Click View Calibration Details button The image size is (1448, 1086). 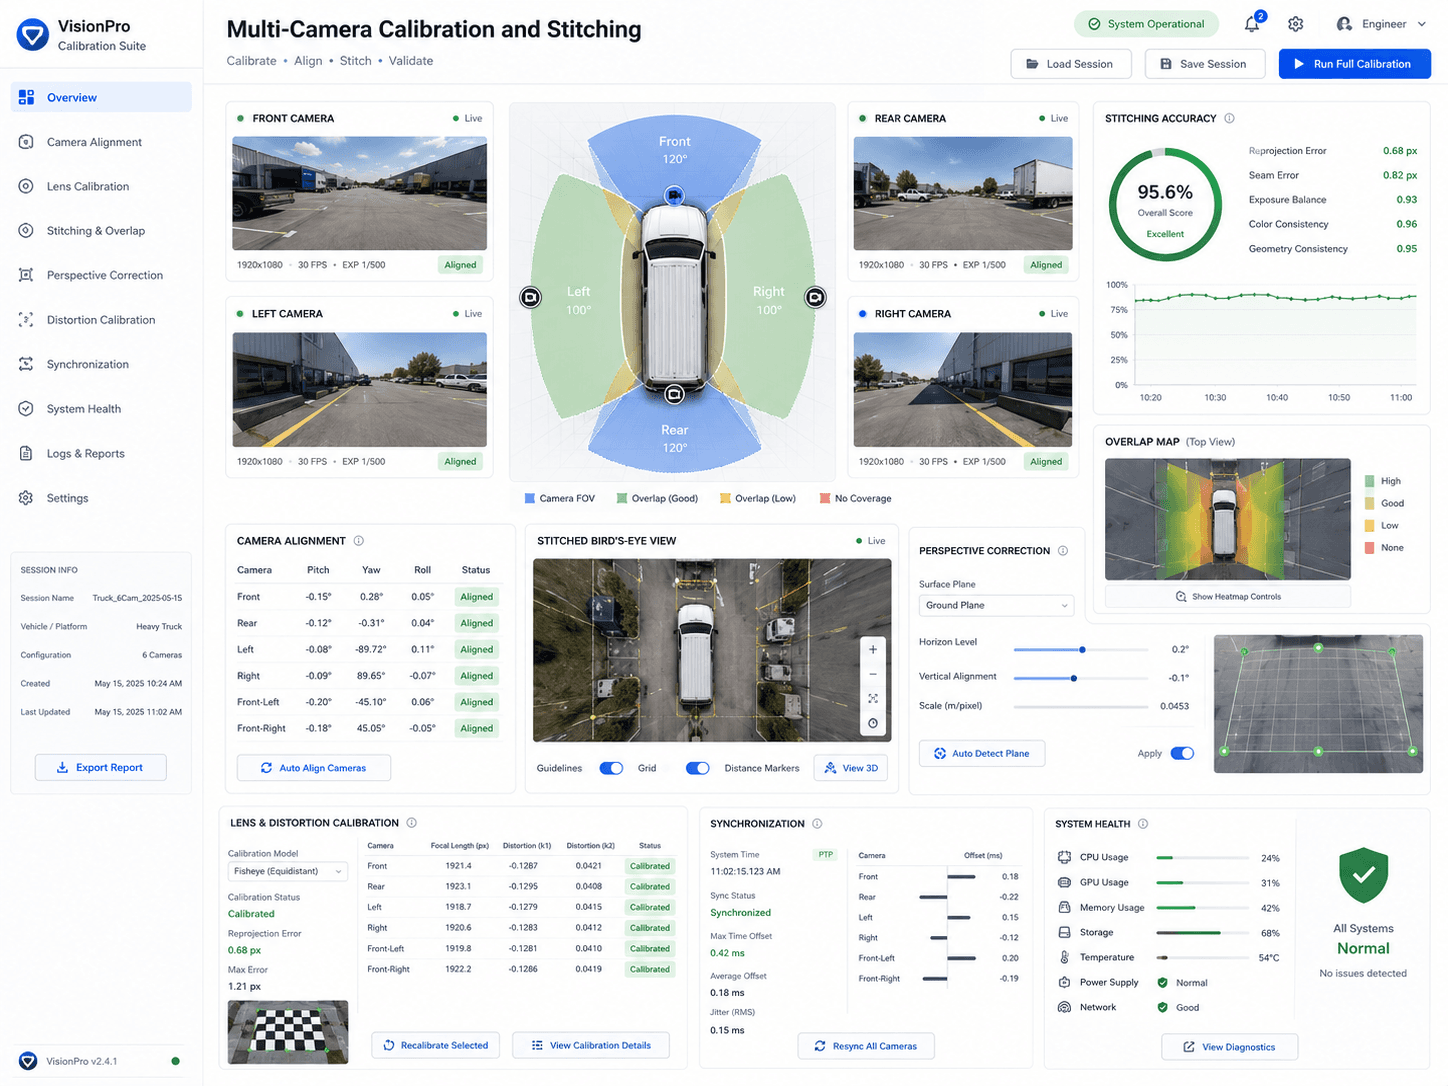pos(591,1045)
